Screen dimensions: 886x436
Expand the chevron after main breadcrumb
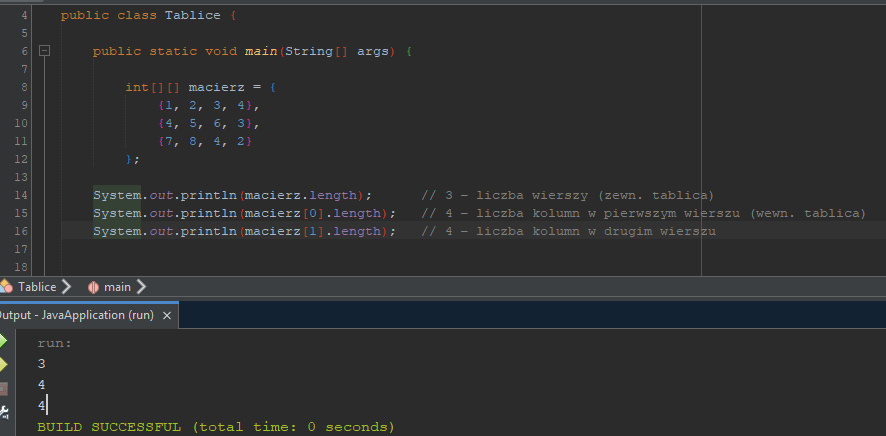click(x=141, y=287)
